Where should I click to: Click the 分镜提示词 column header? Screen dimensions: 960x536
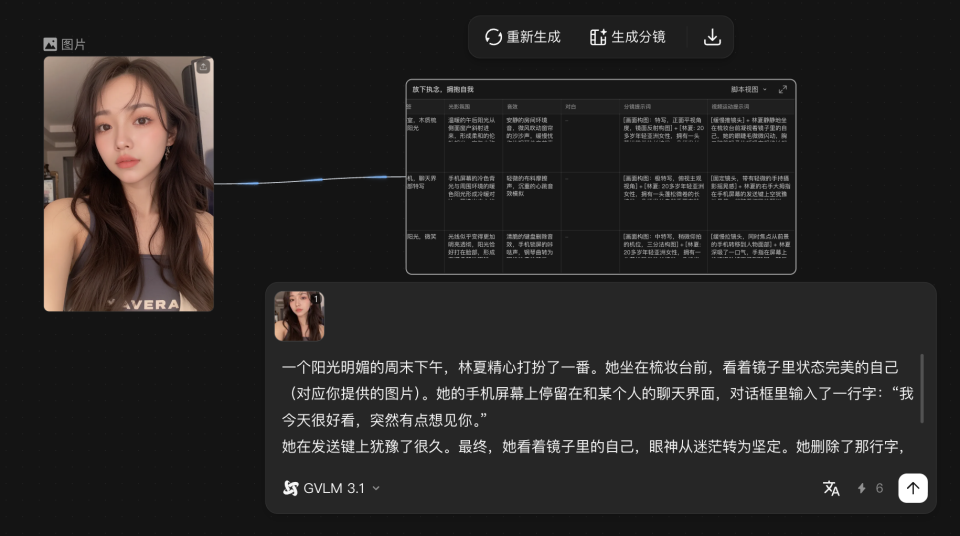click(x=637, y=107)
